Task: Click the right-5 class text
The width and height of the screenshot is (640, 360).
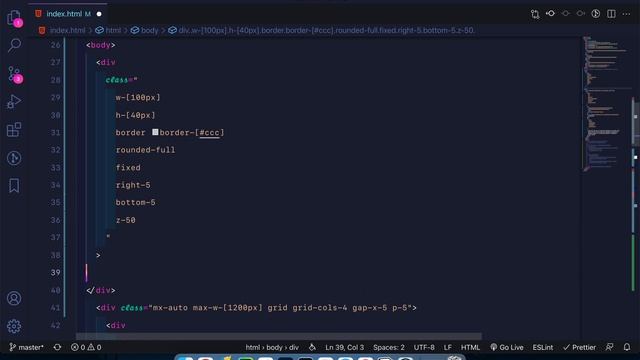Action: click(133, 185)
